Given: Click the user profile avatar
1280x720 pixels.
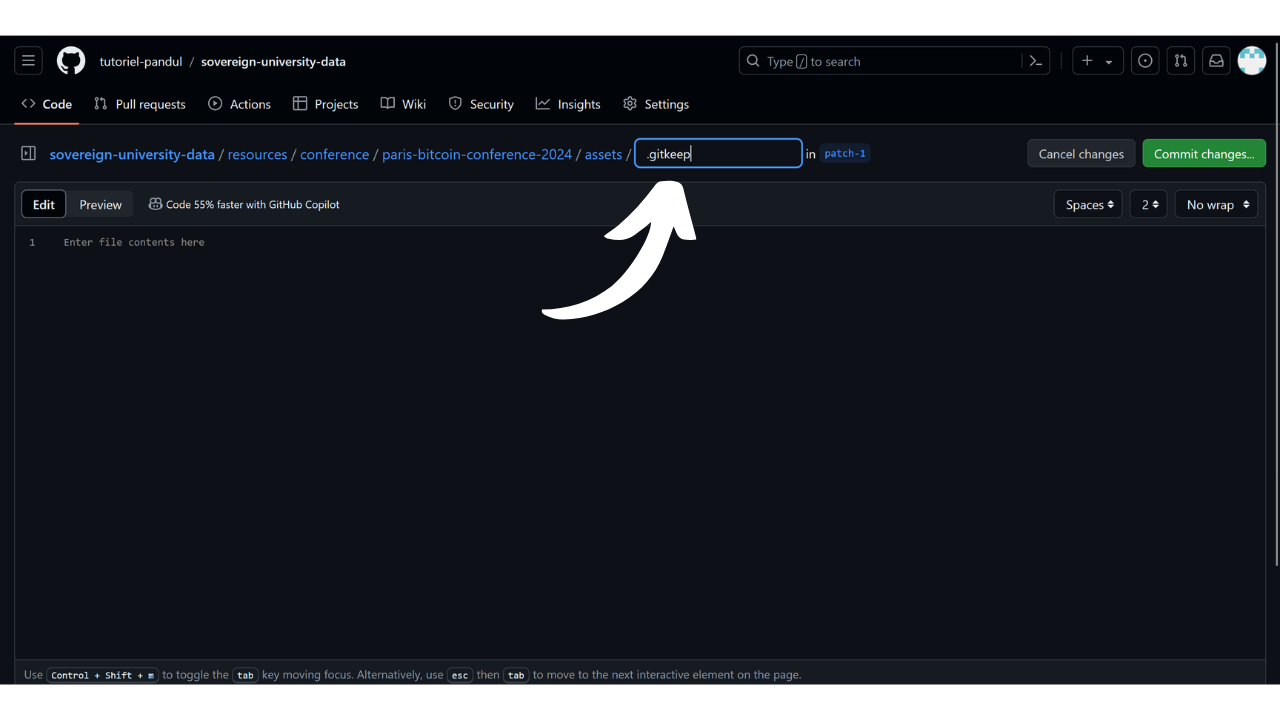Looking at the screenshot, I should tap(1252, 61).
